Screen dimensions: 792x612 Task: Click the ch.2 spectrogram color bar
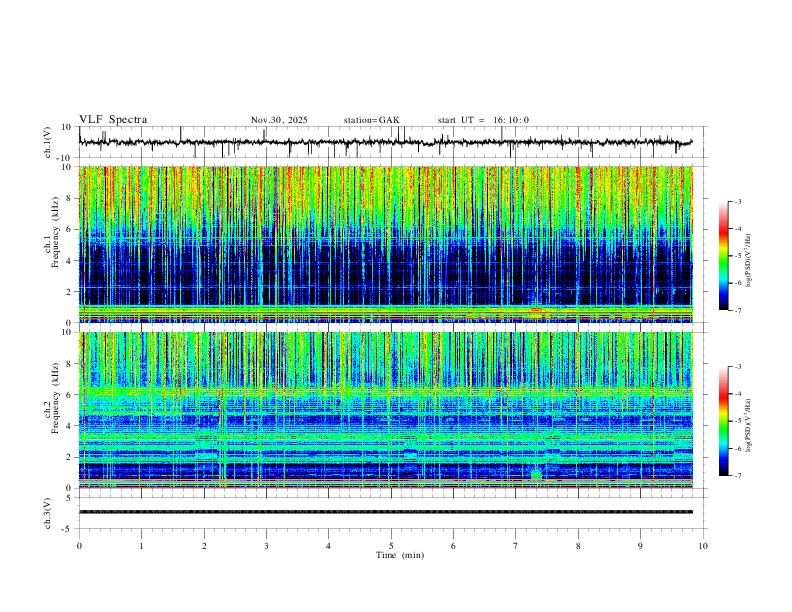723,421
